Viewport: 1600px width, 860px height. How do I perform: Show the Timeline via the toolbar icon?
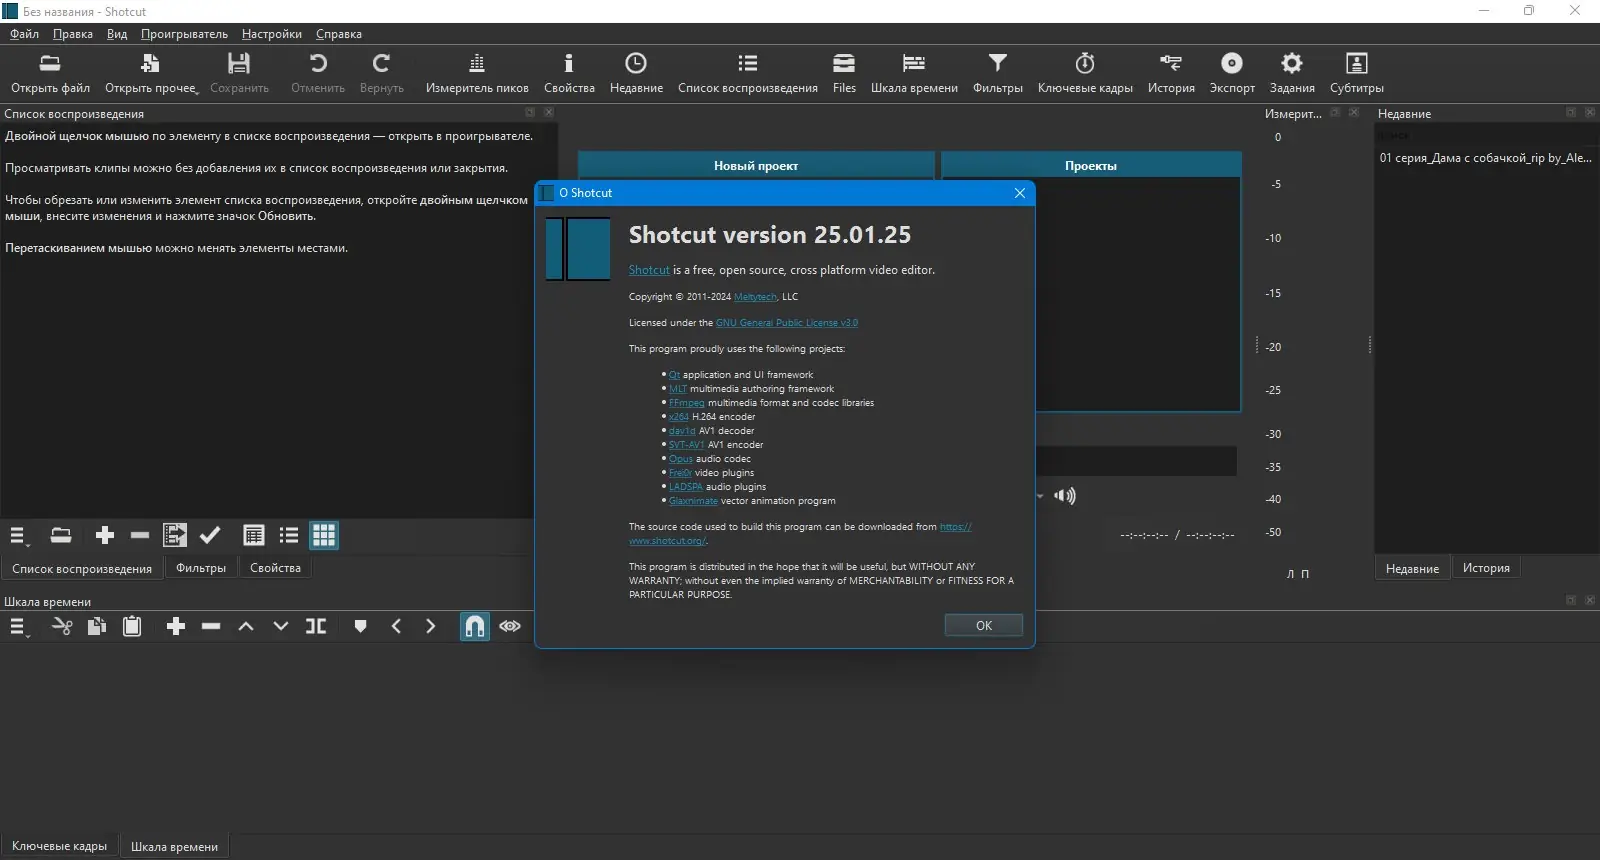point(914,64)
